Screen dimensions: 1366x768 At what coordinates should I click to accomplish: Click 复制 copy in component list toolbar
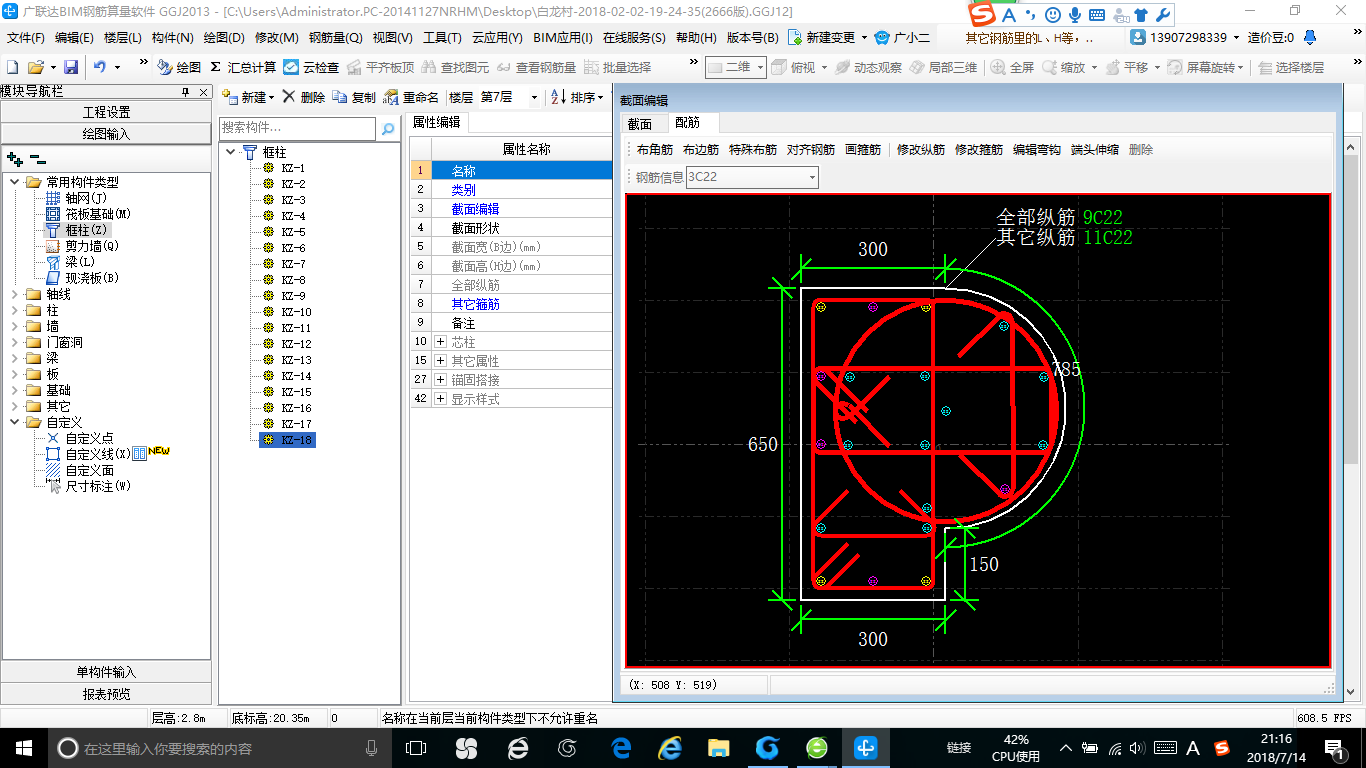[x=354, y=97]
